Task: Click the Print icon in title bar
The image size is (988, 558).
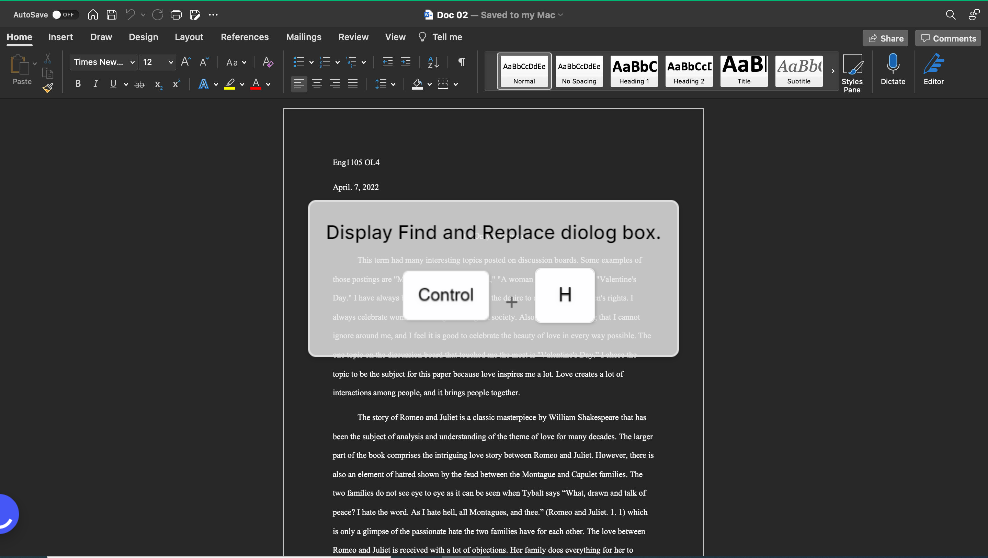Action: [176, 15]
